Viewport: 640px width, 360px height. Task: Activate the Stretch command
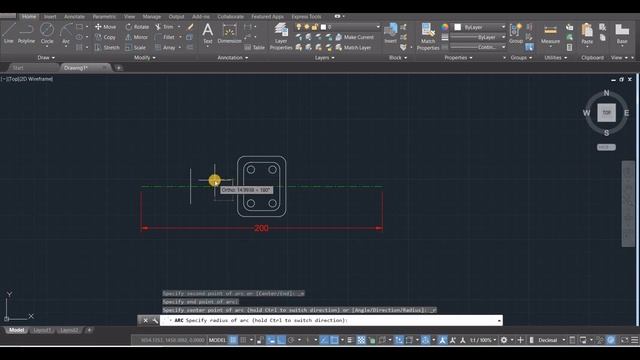107,47
